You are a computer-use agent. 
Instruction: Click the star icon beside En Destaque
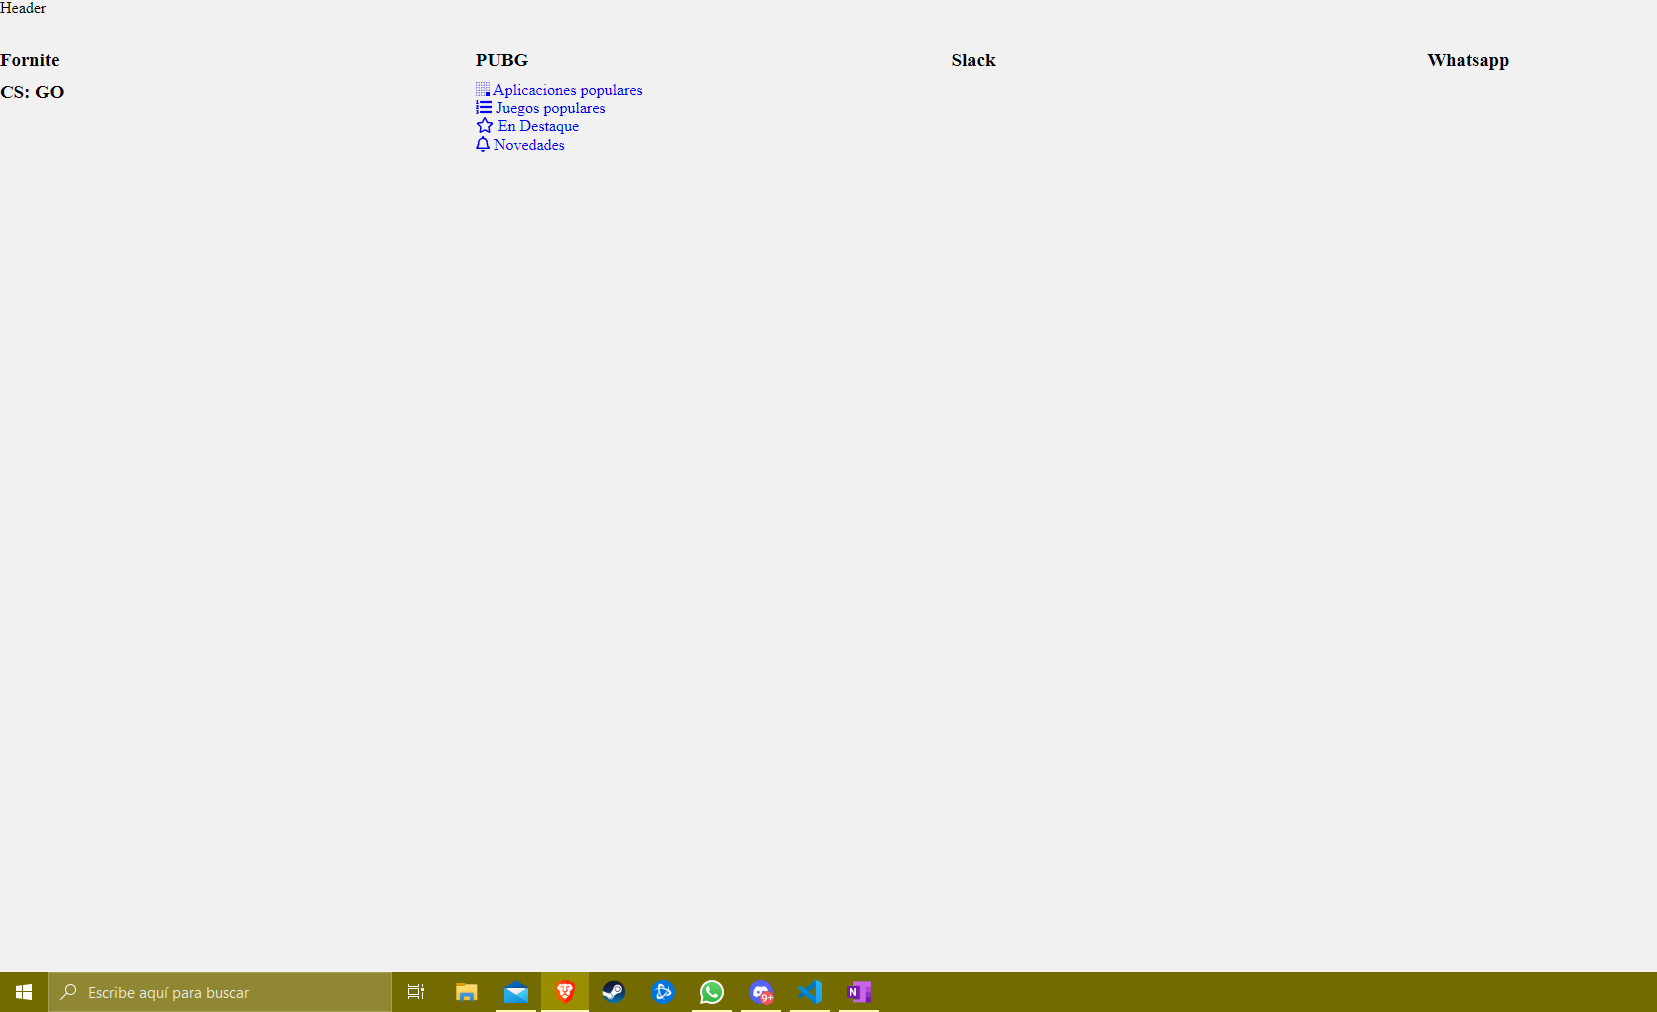coord(485,126)
